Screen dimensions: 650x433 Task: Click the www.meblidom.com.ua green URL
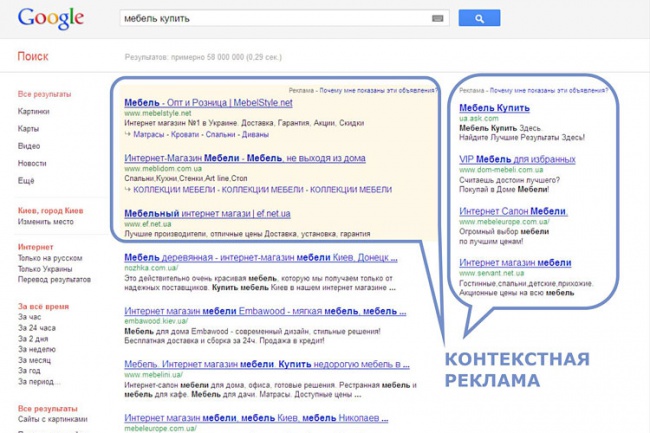(163, 169)
